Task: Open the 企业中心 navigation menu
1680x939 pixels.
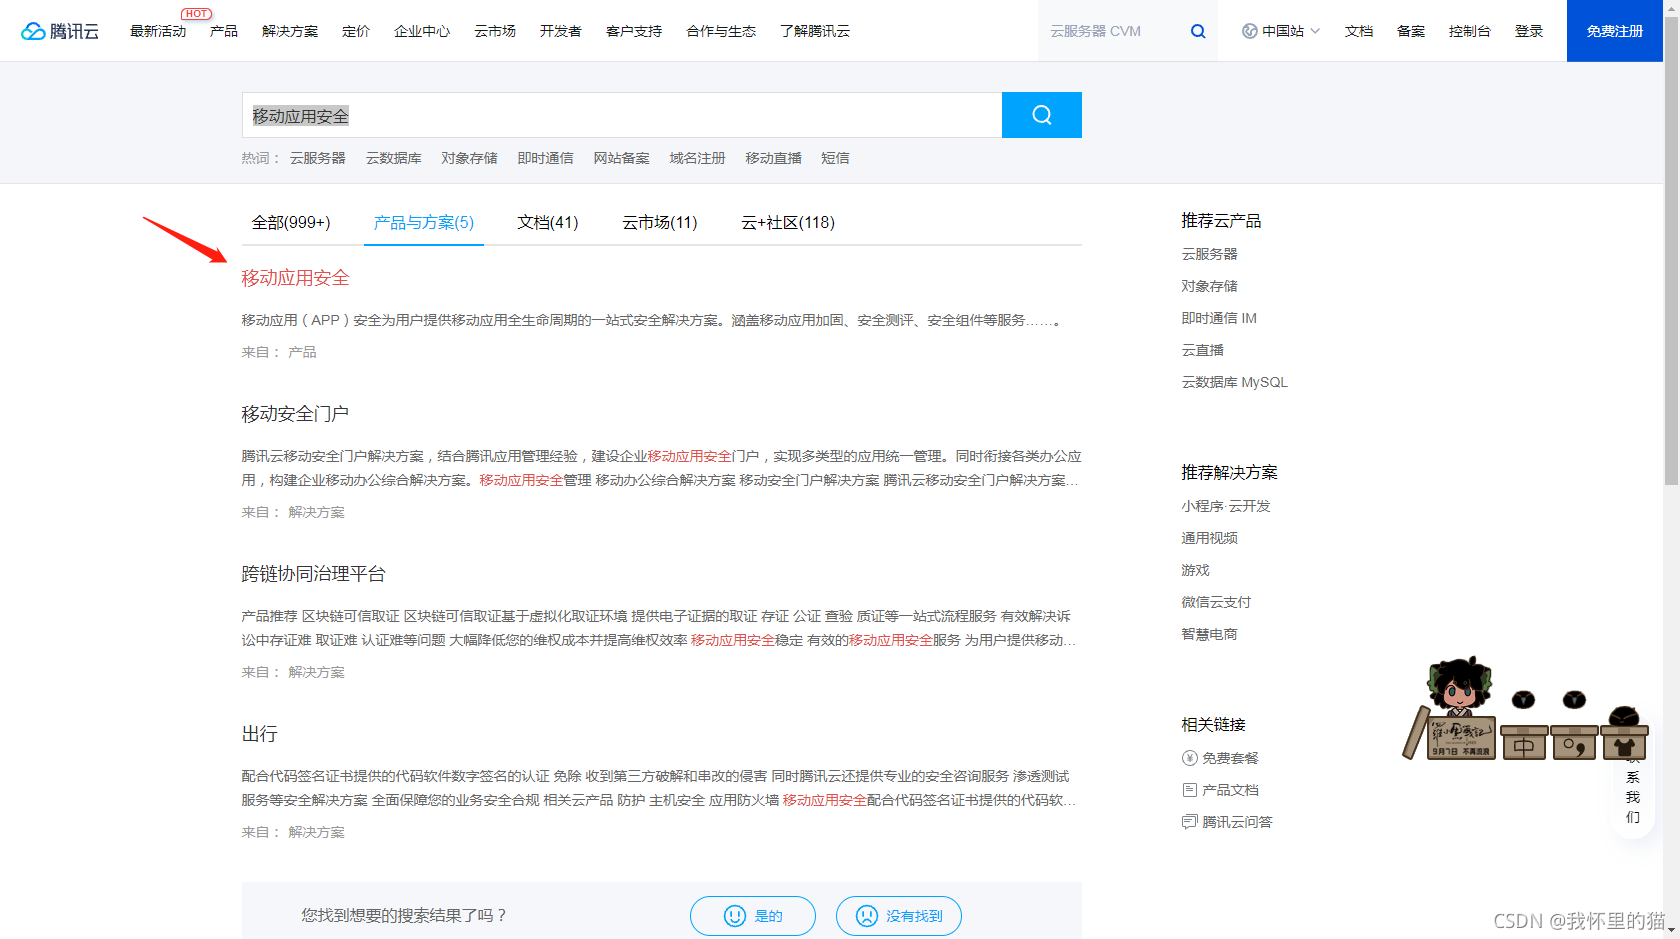Action: point(422,31)
